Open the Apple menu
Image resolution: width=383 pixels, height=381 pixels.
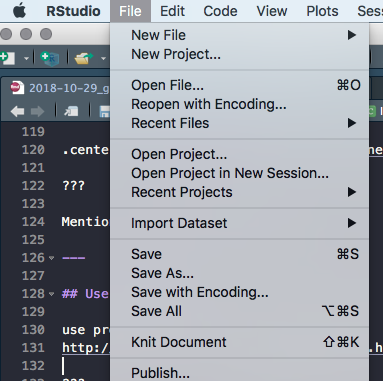pos(19,11)
